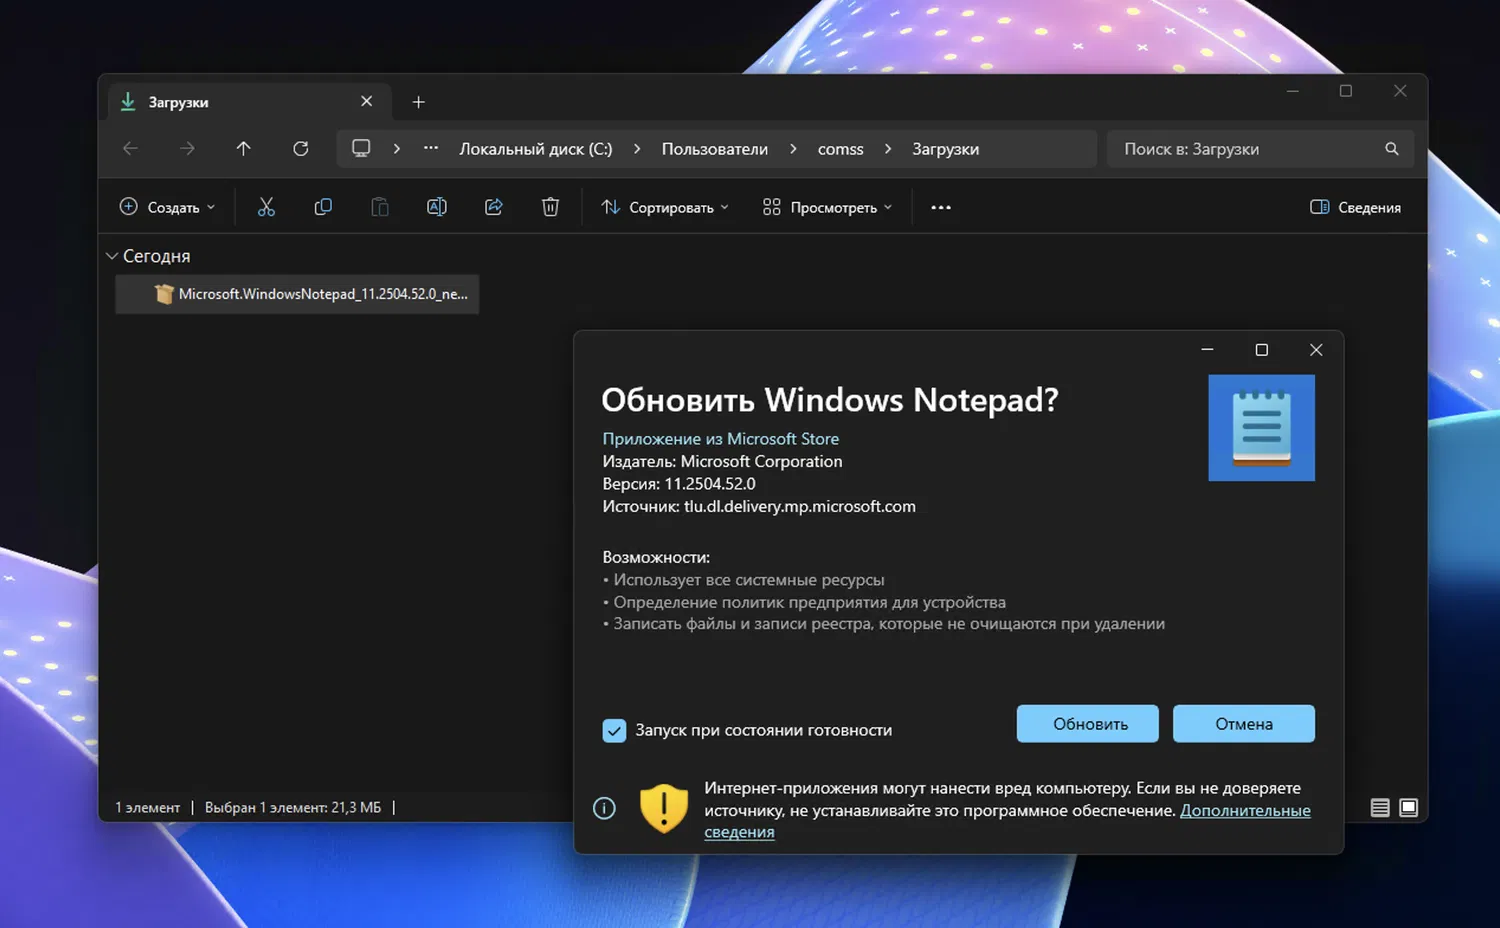Image resolution: width=1500 pixels, height=928 pixels.
Task: Click the Версия: 11.2504.52.0 text
Action: click(x=679, y=484)
